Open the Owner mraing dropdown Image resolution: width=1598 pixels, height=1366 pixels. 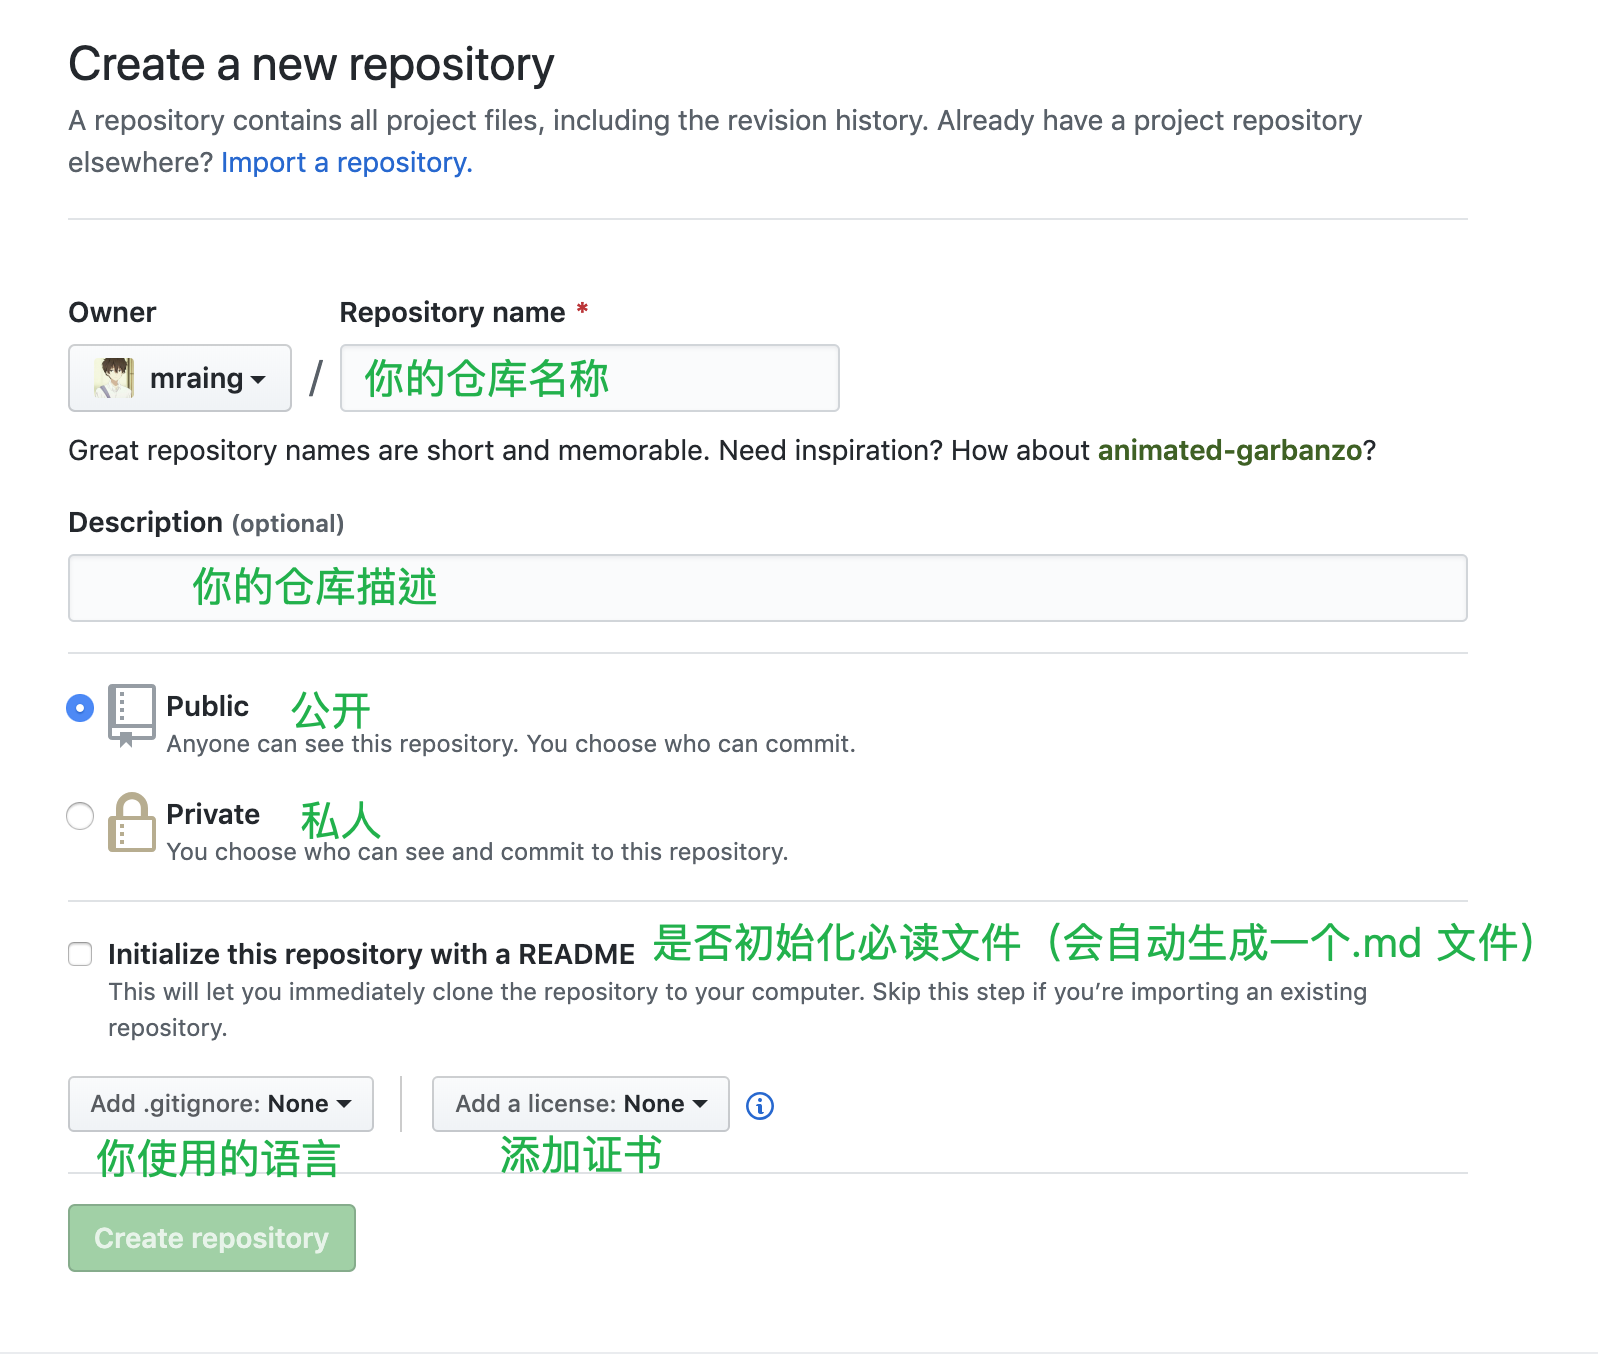pos(180,378)
